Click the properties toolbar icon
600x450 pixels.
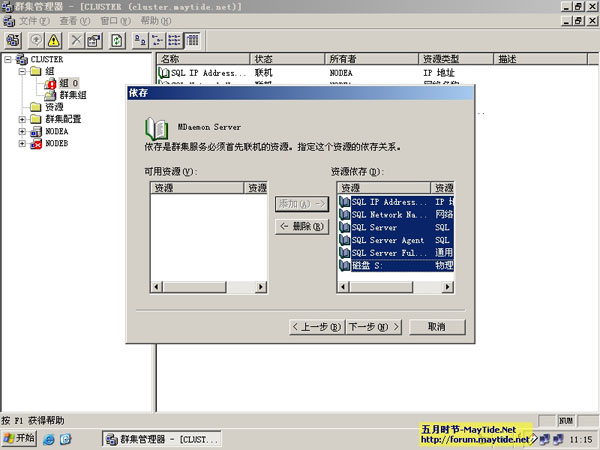point(94,40)
